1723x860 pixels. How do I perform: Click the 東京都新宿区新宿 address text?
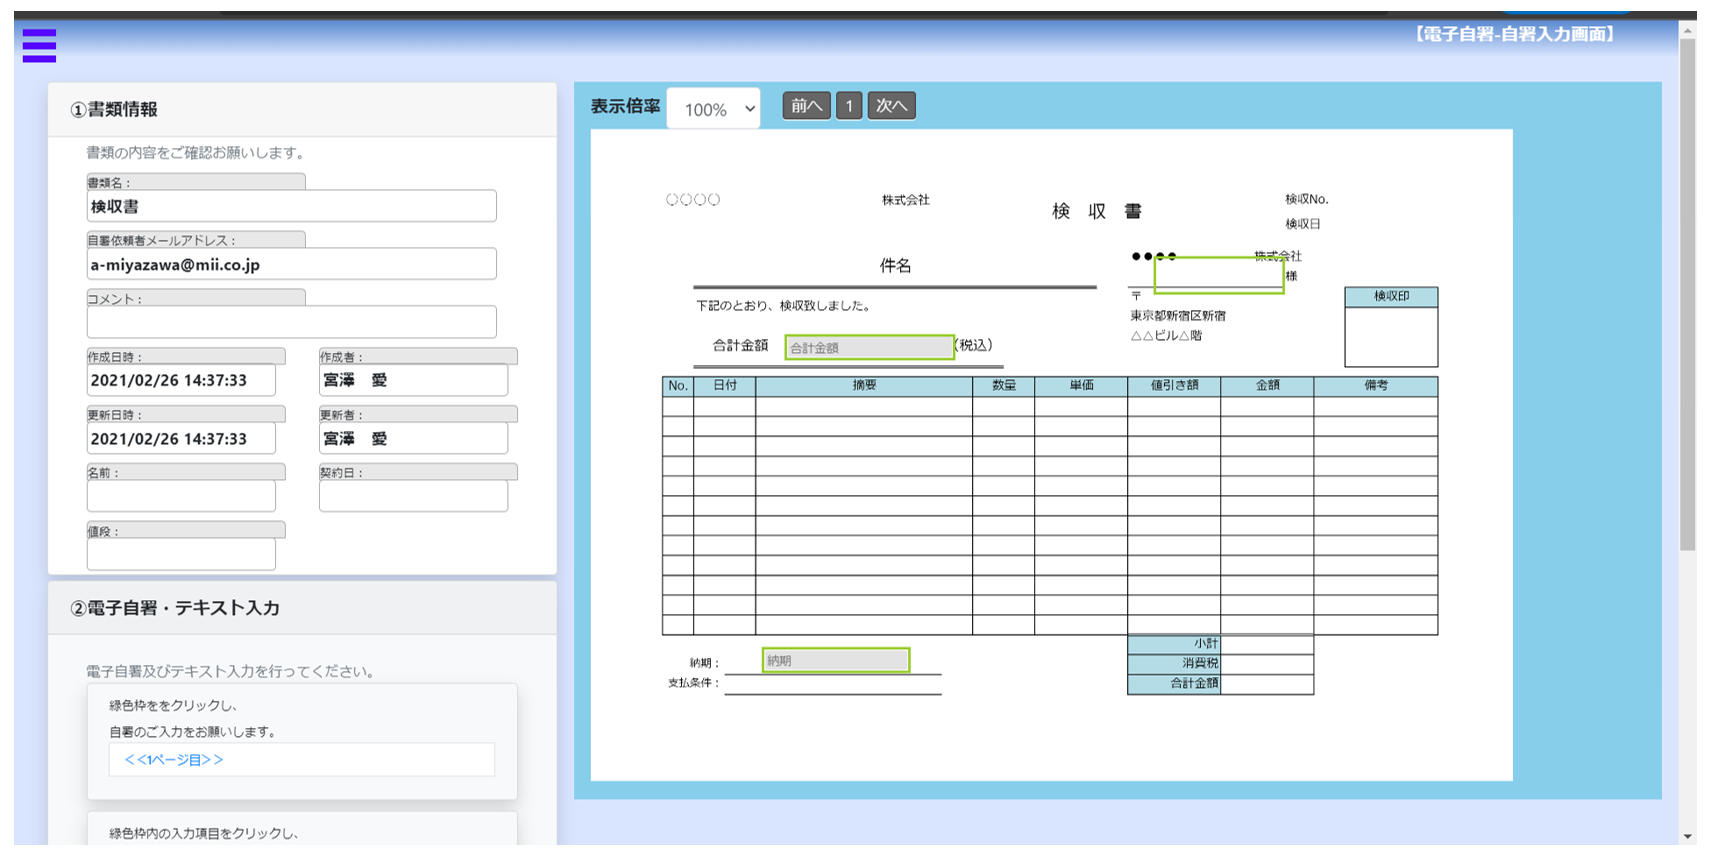1178,316
